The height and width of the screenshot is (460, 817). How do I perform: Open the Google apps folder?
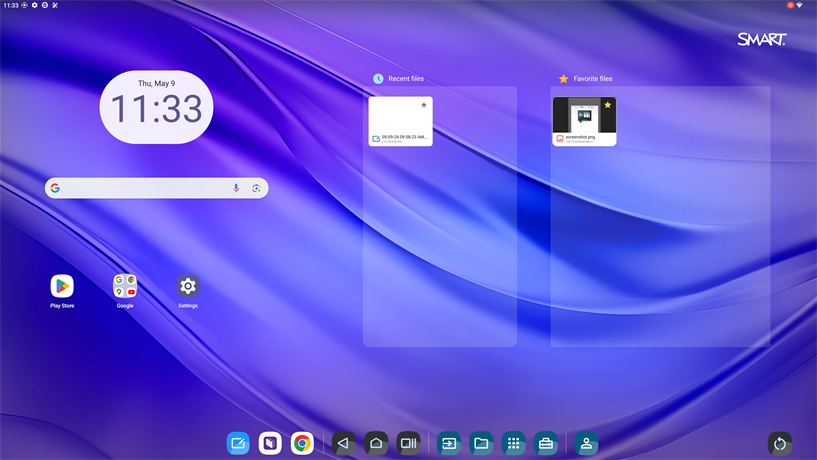(125, 286)
